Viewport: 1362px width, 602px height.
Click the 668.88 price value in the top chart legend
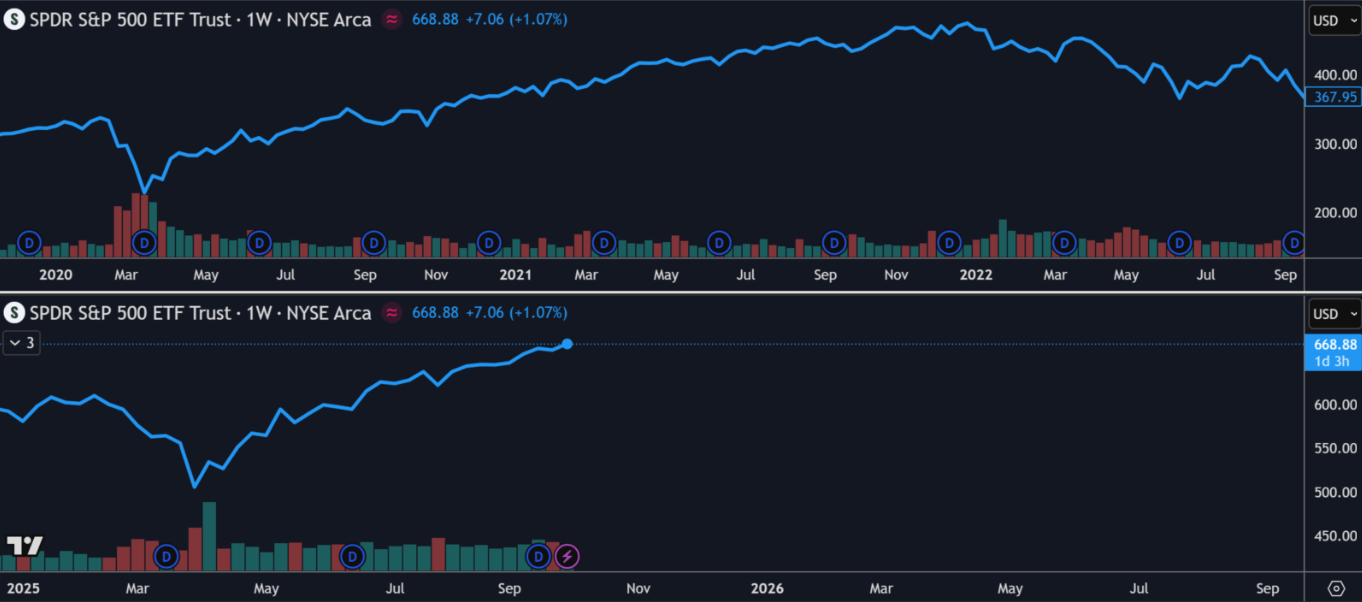click(435, 20)
